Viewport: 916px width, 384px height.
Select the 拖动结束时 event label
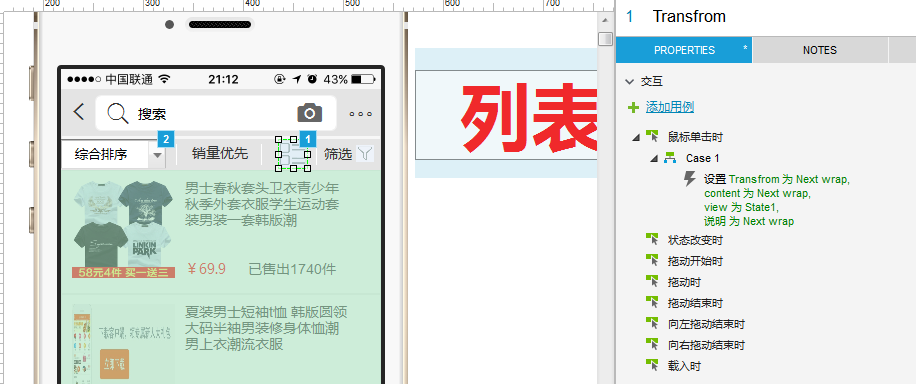click(x=695, y=303)
